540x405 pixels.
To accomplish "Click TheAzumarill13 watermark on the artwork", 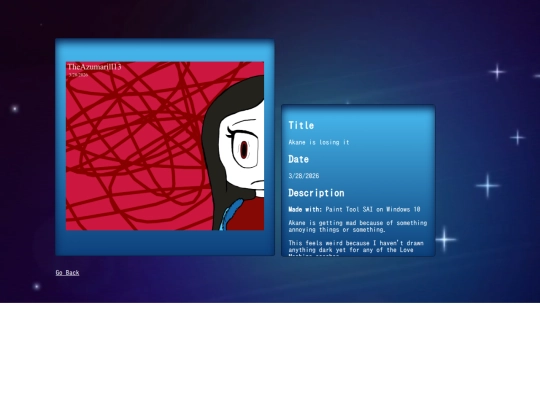I will 94,67.
